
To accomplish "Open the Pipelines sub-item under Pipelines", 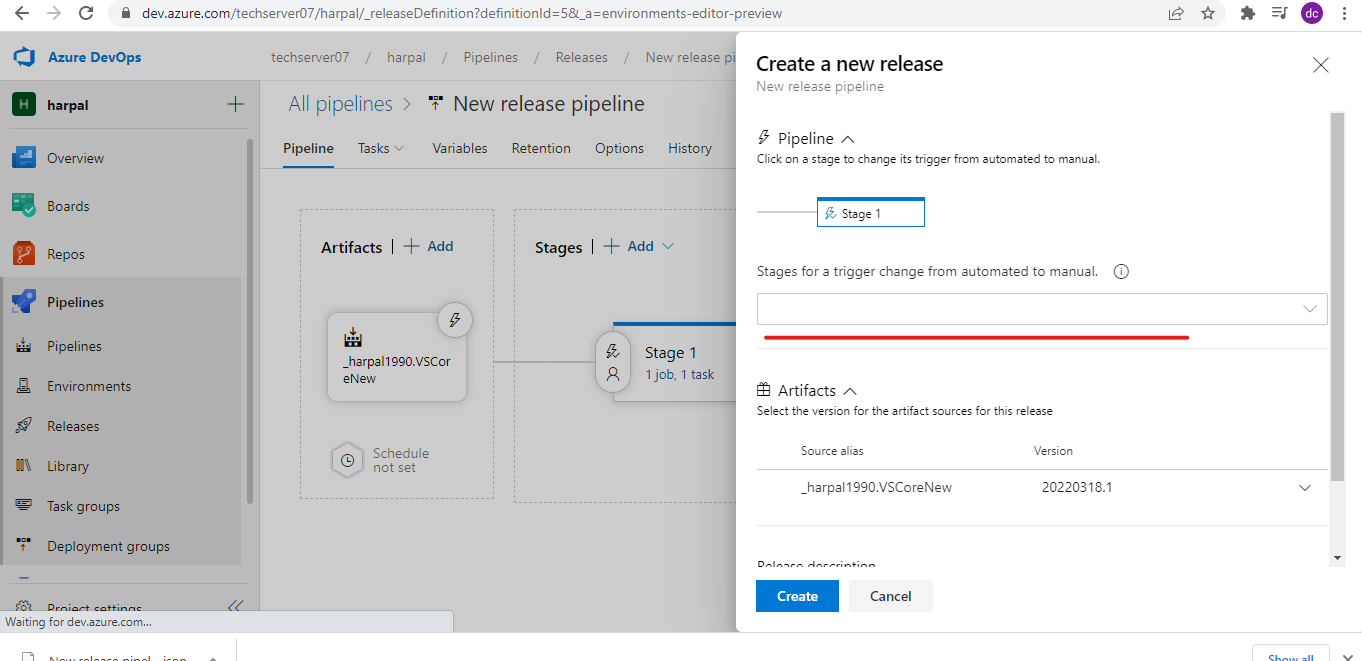I will 74,346.
